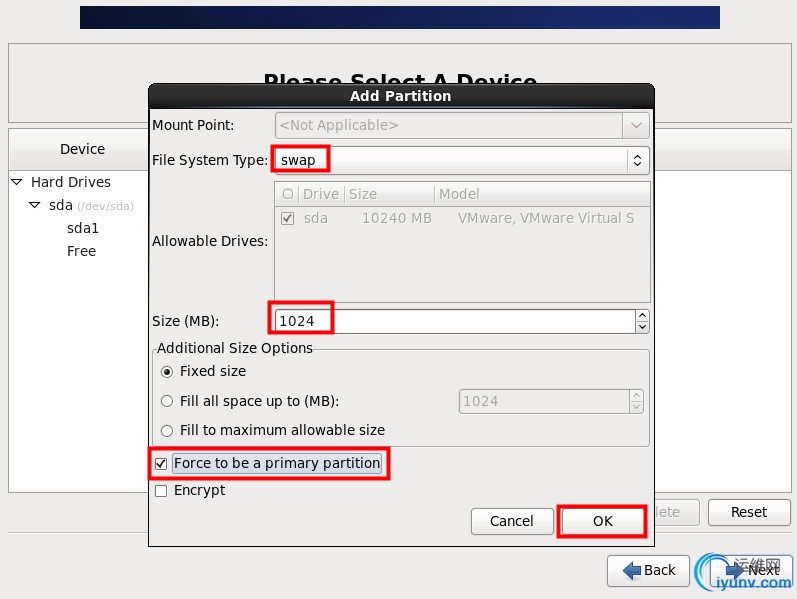Click the sda 10240 MB drive row
The image size is (797, 599).
pyautogui.click(x=462, y=219)
